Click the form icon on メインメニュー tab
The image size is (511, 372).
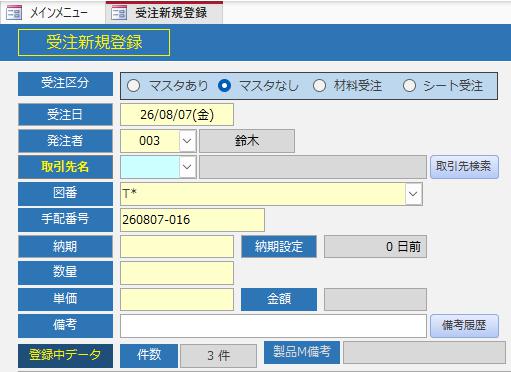[14, 13]
